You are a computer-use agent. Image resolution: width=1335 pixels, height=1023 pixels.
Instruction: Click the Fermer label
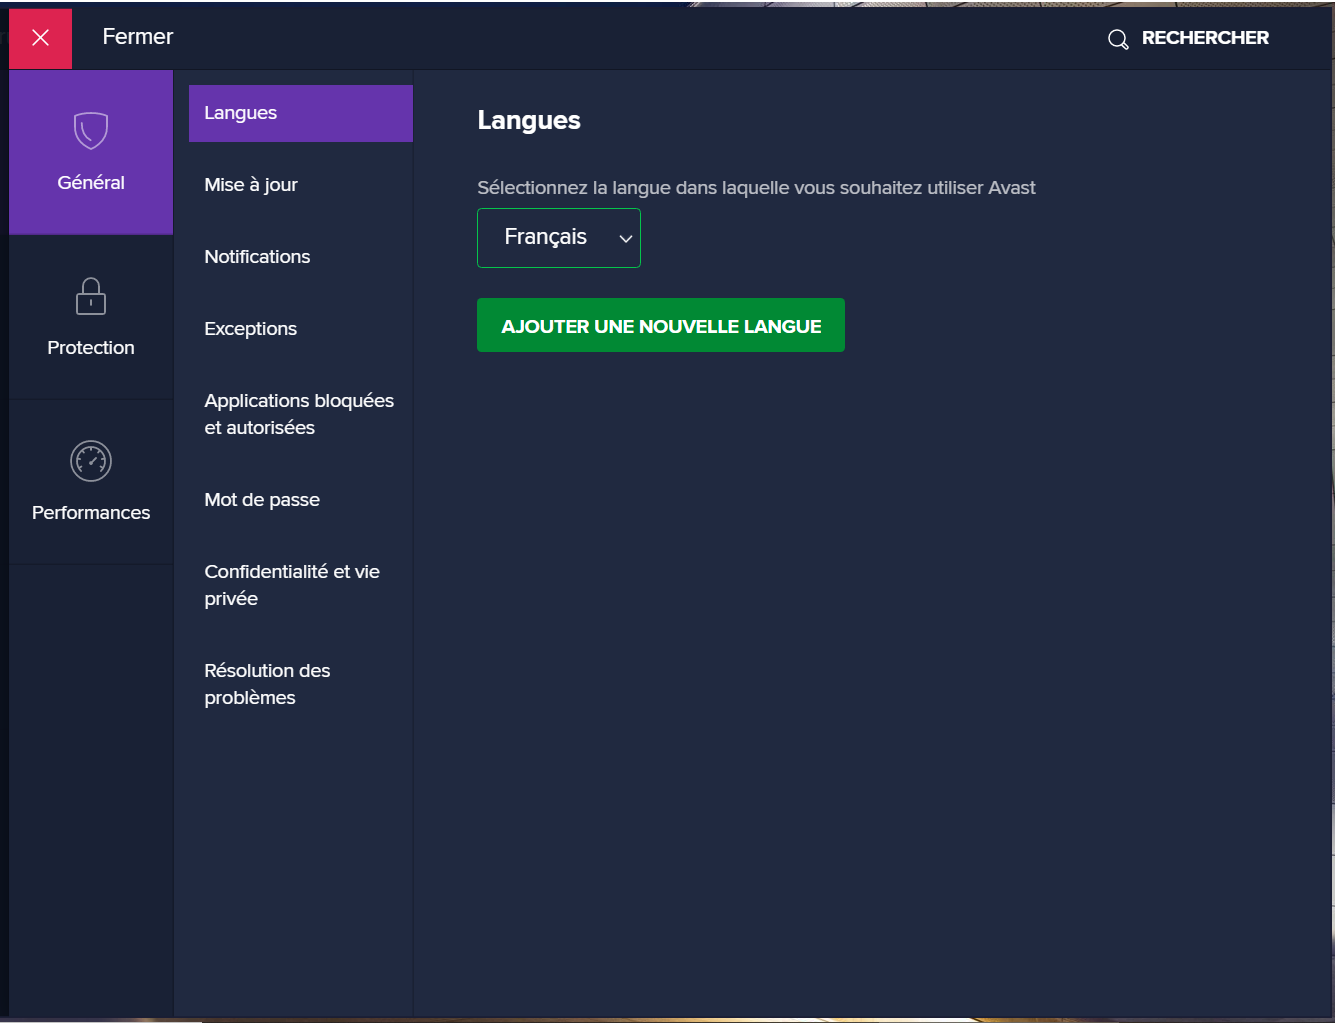coord(138,37)
